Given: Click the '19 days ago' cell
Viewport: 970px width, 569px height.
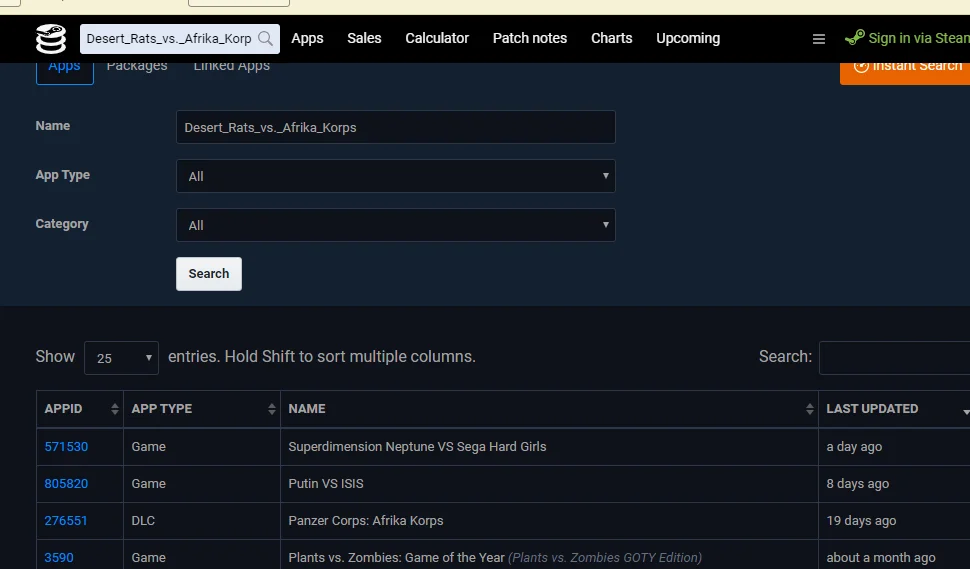Looking at the screenshot, I should 894,521.
